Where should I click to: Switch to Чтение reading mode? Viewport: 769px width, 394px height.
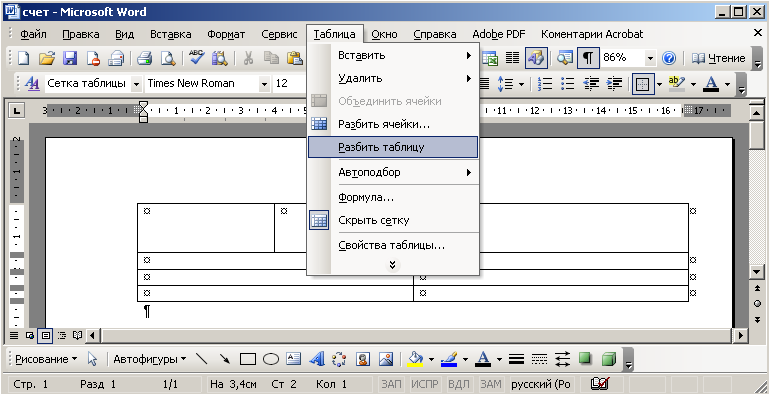tap(718, 58)
